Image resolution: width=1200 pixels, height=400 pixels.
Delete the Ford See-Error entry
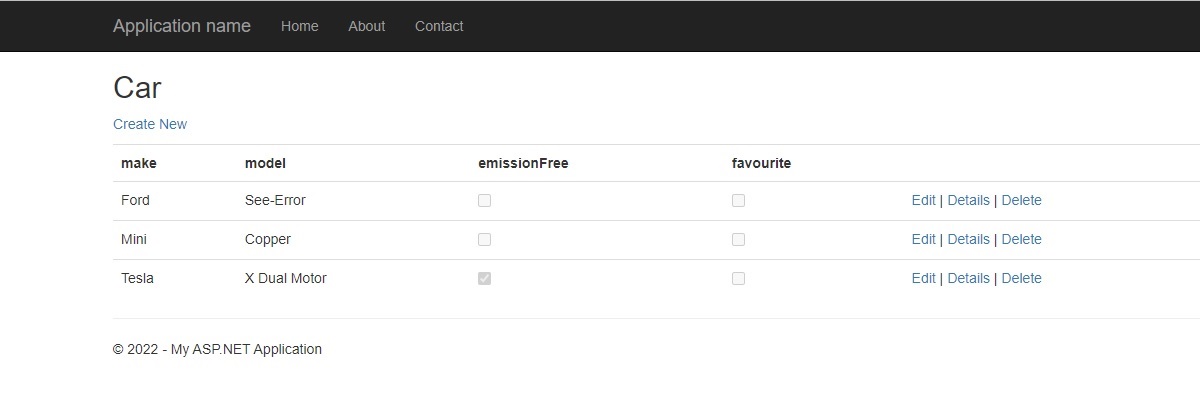1021,200
